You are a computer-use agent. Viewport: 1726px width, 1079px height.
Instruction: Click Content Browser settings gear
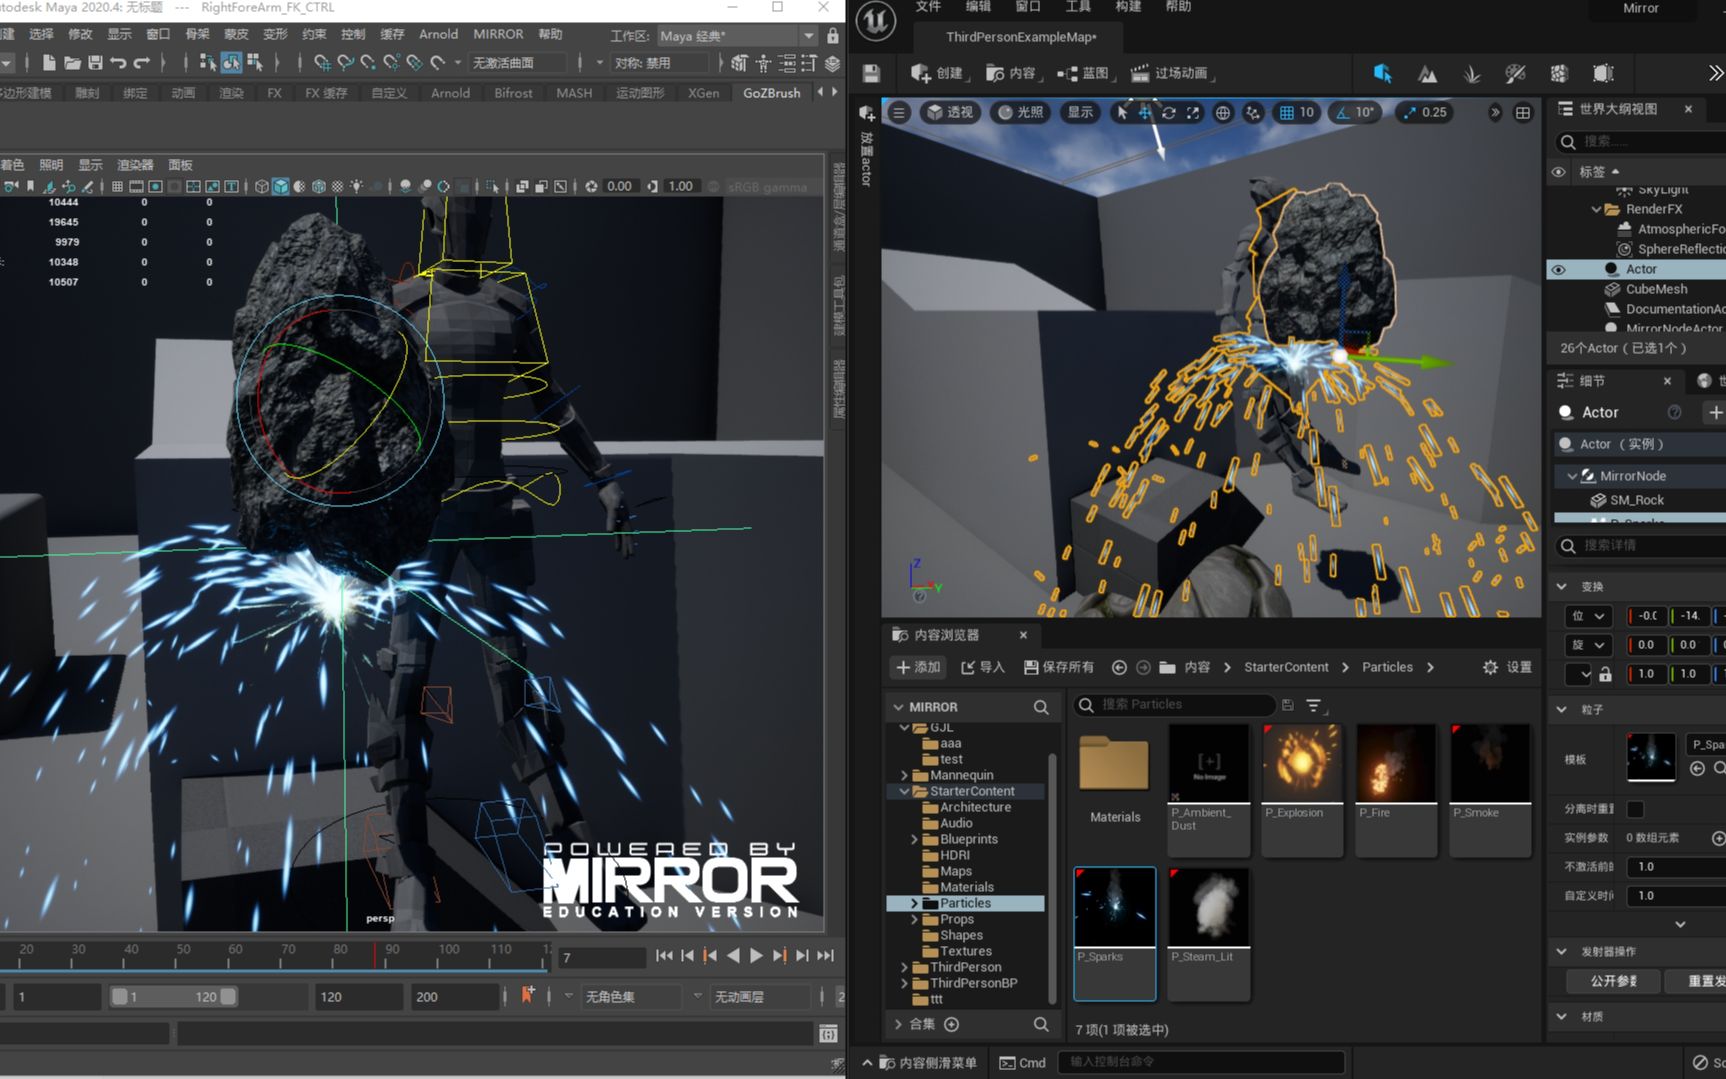(x=1490, y=667)
